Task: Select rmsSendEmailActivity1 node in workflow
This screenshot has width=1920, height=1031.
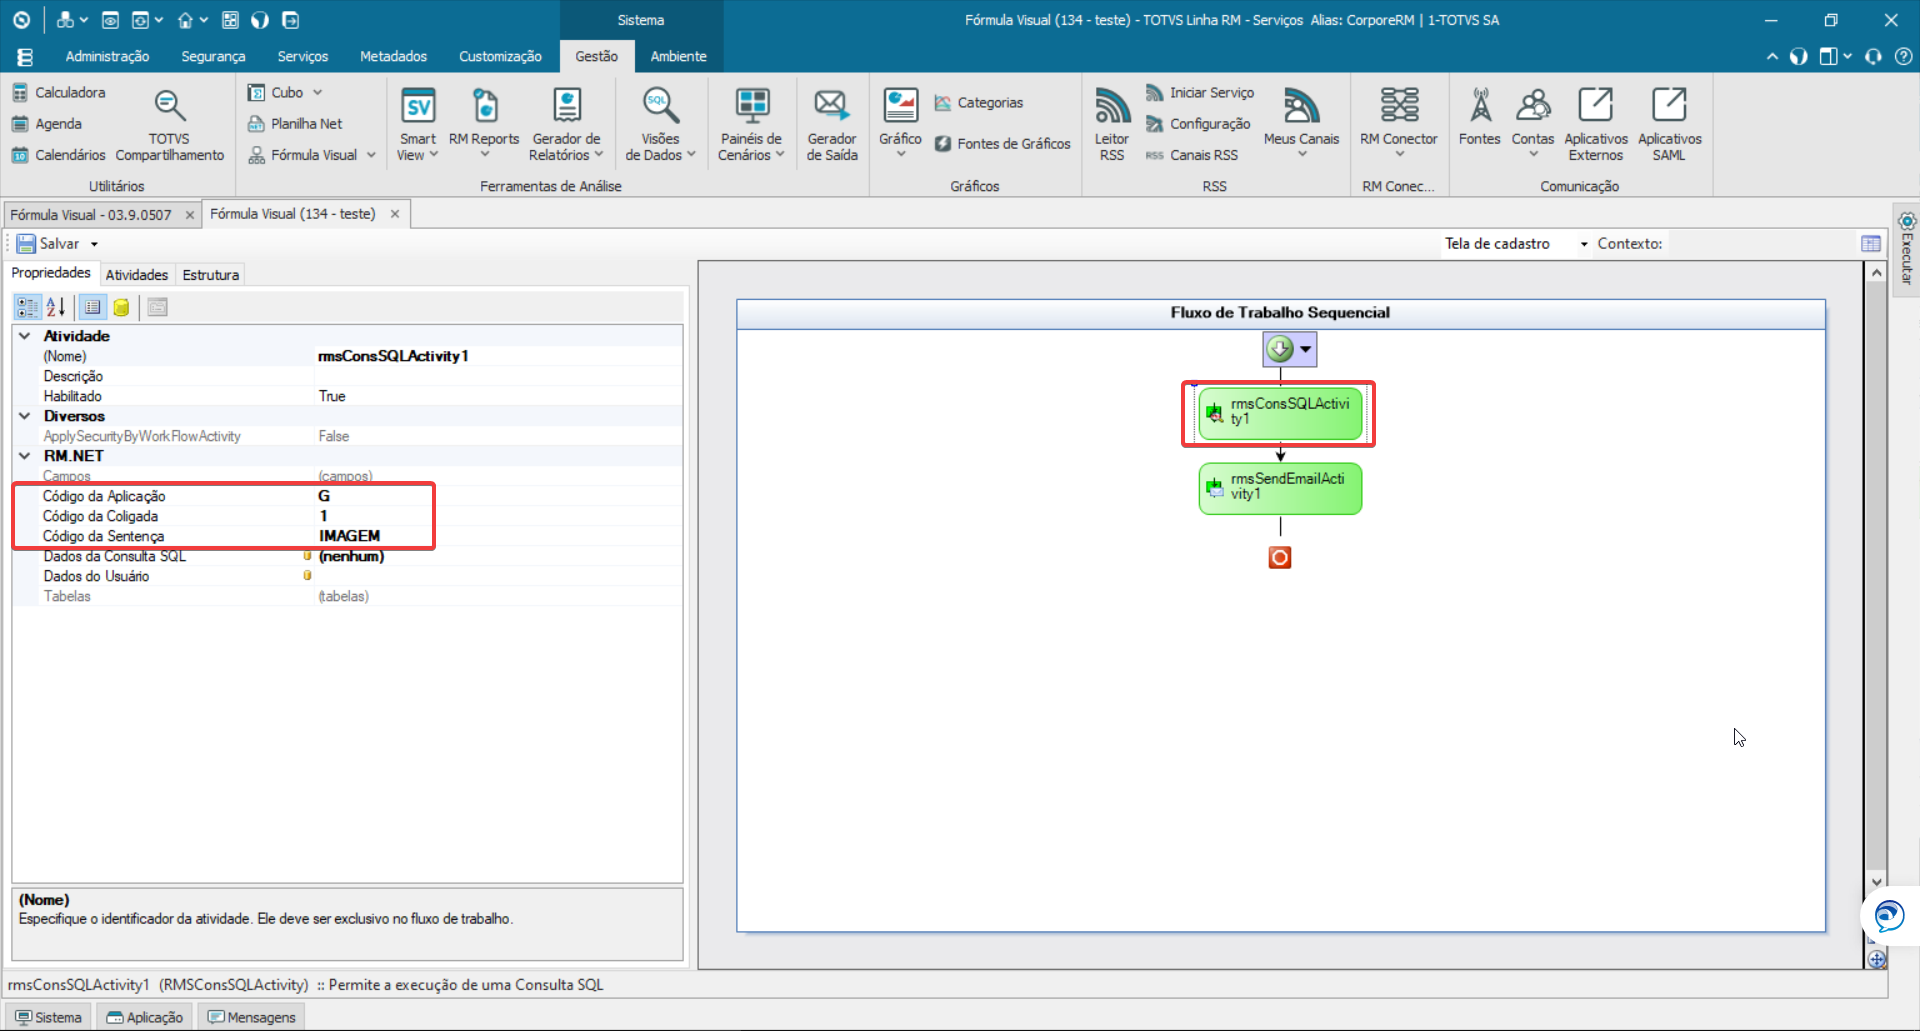Action: click(x=1280, y=488)
